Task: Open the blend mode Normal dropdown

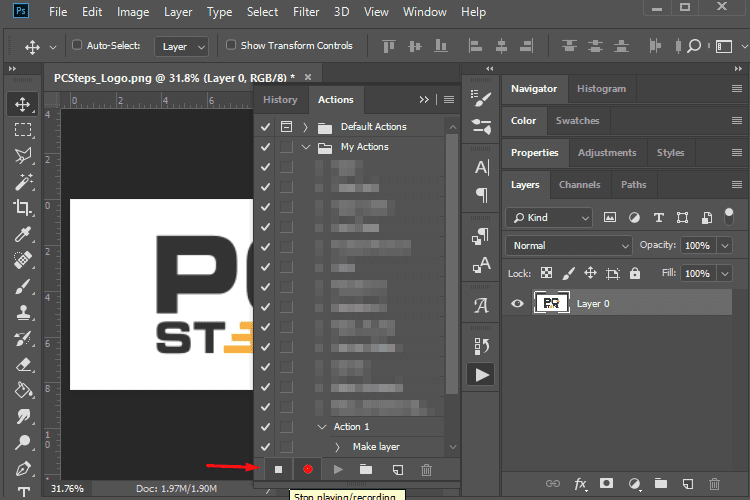Action: pyautogui.click(x=567, y=245)
